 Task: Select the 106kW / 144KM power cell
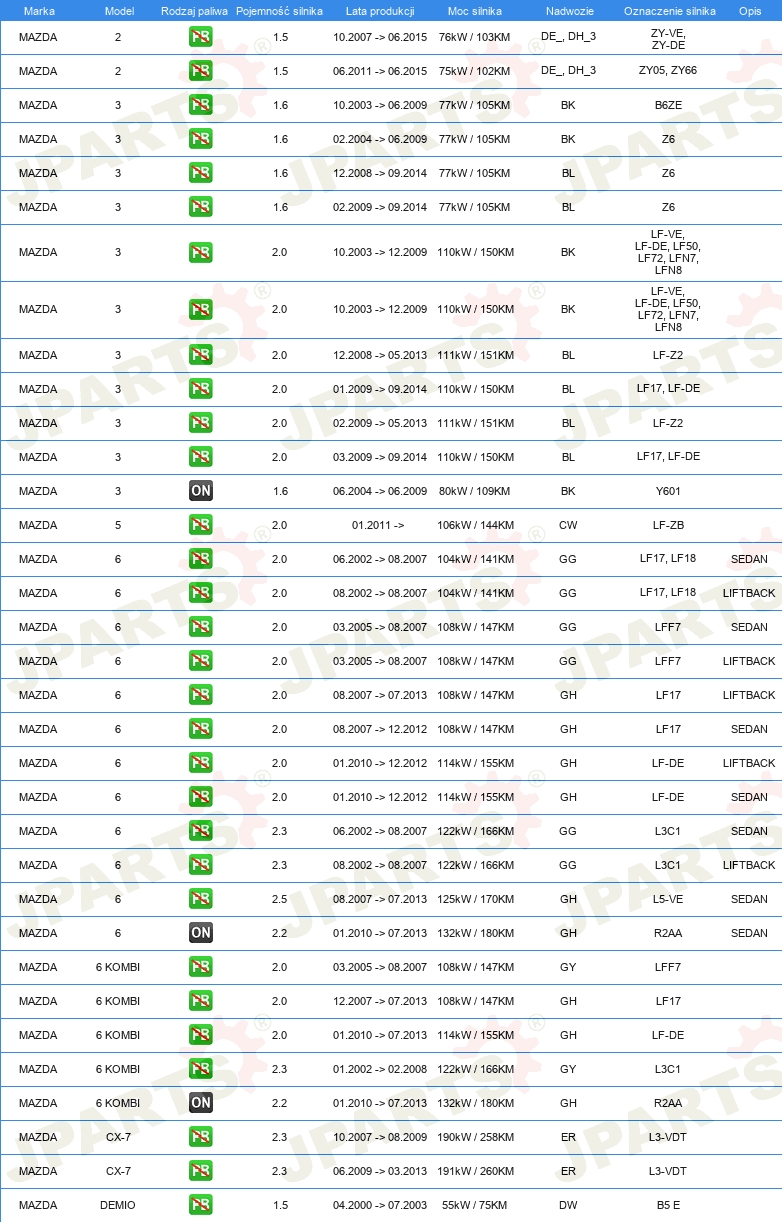(x=475, y=526)
